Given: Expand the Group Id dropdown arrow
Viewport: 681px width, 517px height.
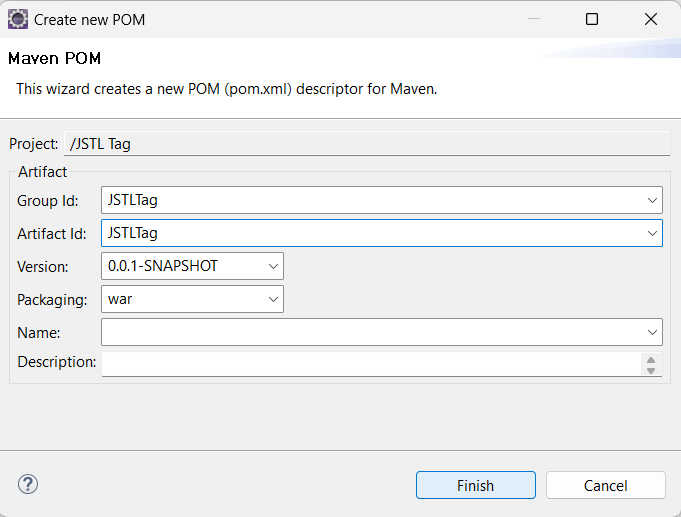Looking at the screenshot, I should coord(652,200).
